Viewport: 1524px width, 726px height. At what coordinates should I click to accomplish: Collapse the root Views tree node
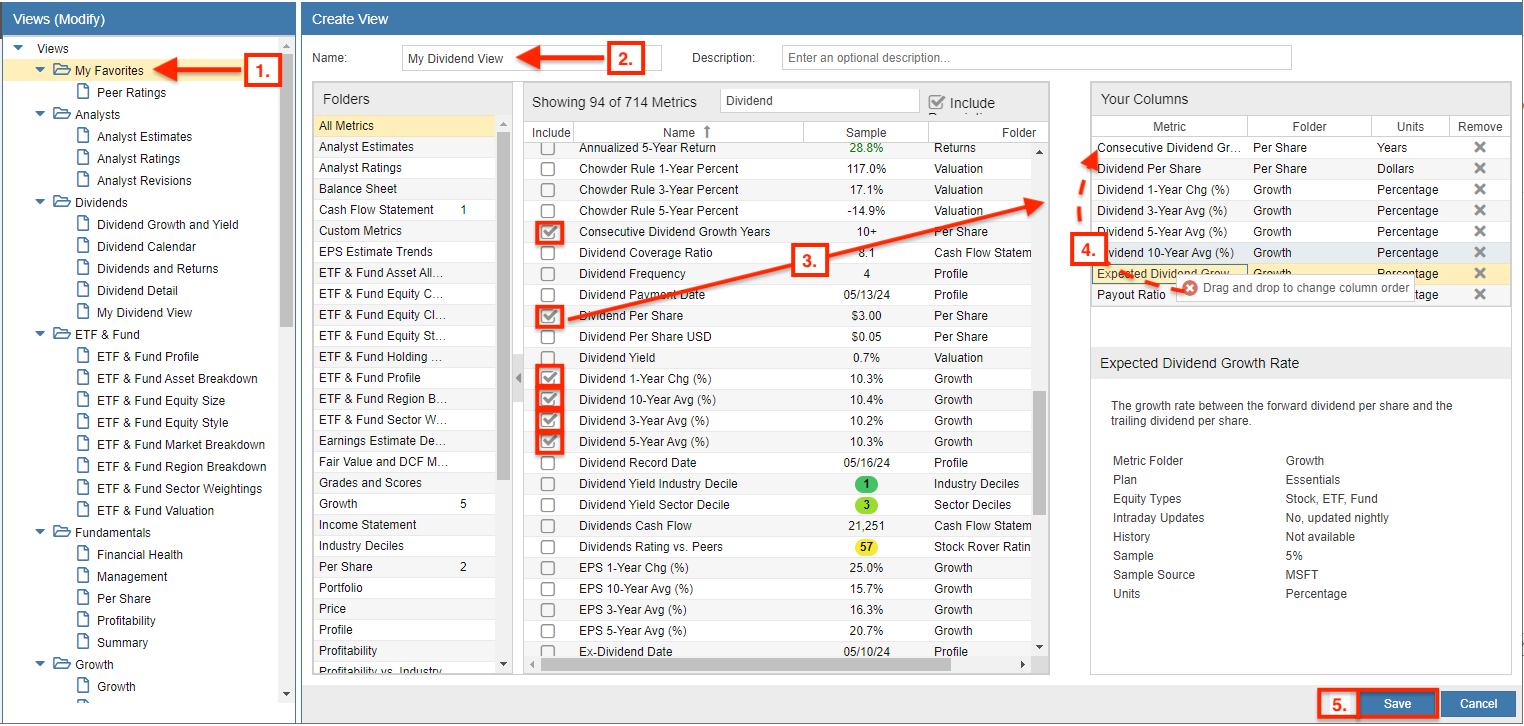pos(19,48)
